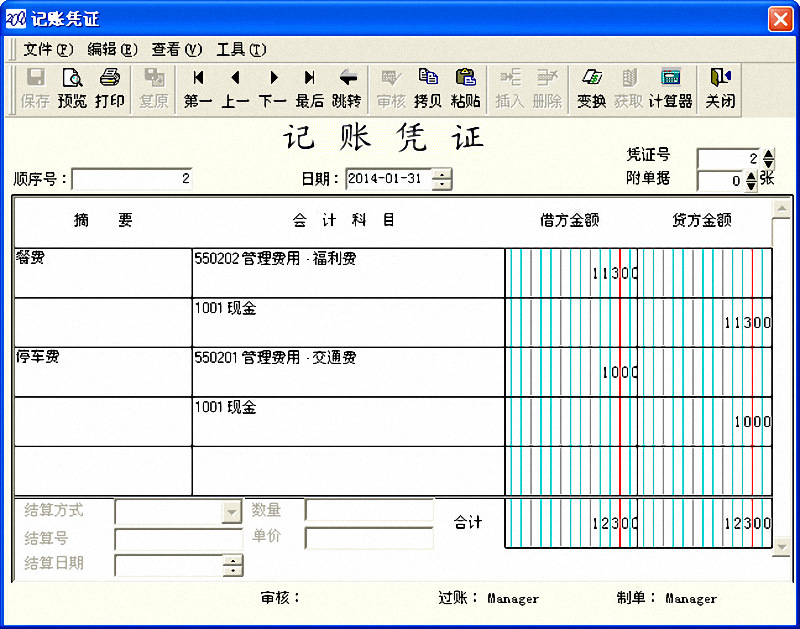The image size is (800, 629).
Task: Click debit amount 1000 for 交通费
Action: [571, 372]
